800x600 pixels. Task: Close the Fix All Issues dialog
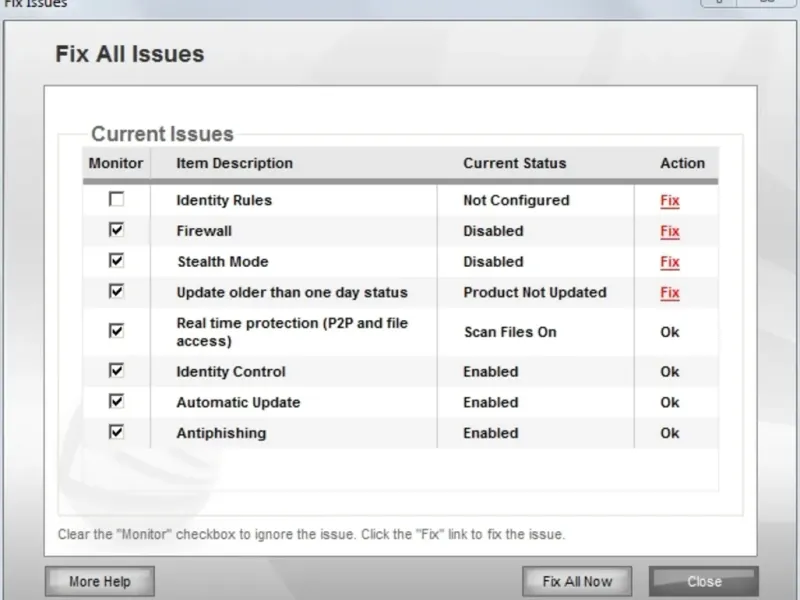click(704, 581)
